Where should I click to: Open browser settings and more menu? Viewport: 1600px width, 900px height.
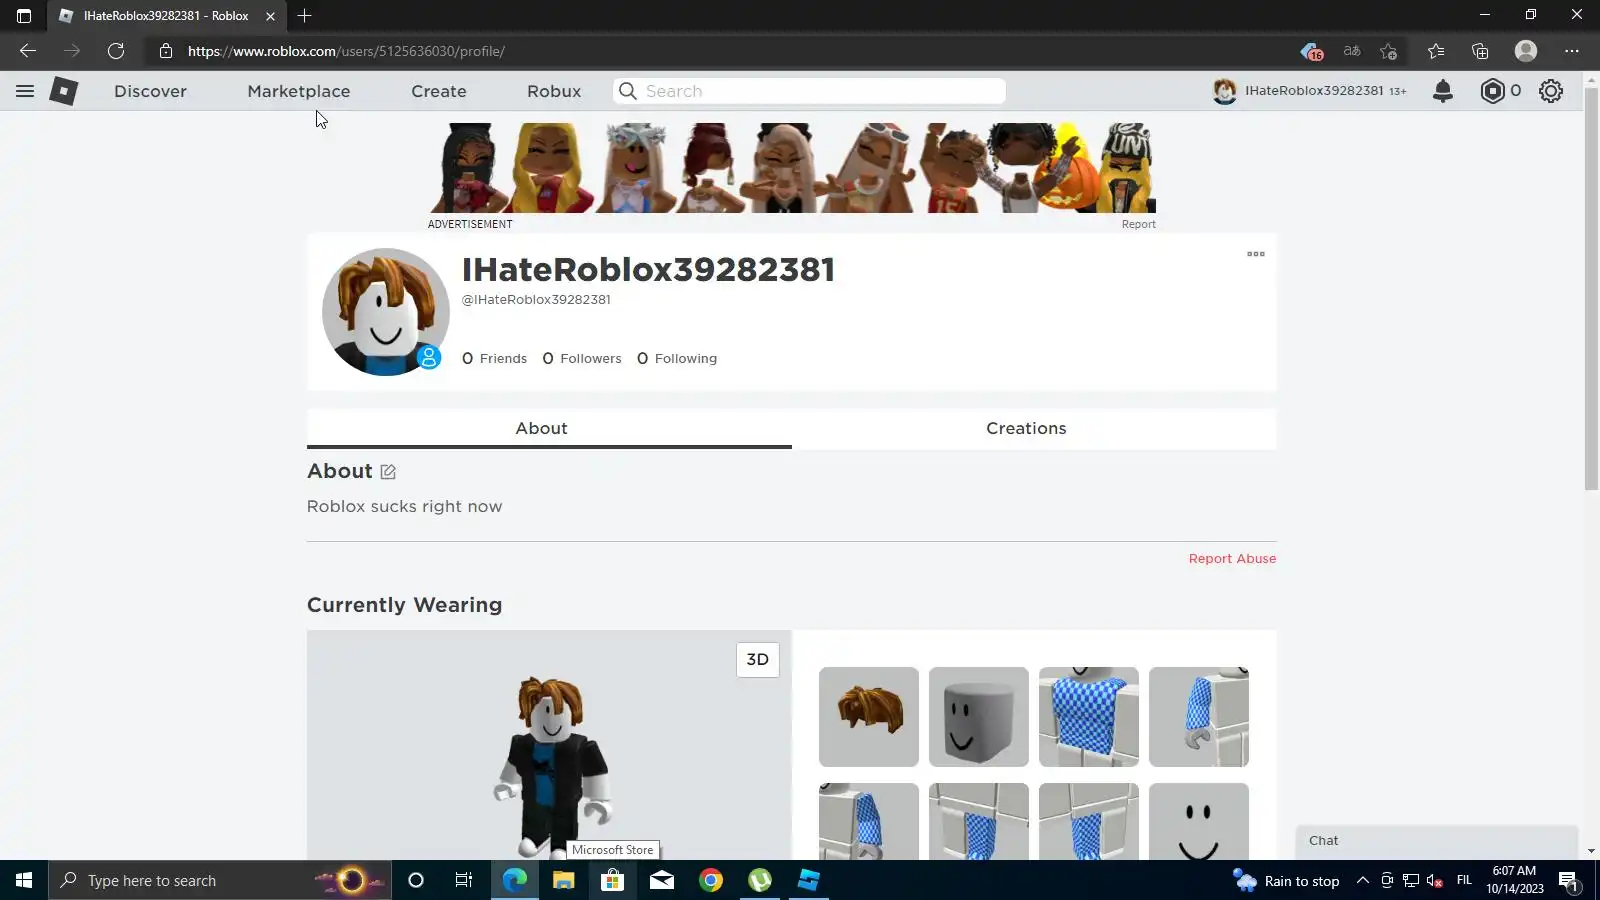click(1572, 51)
